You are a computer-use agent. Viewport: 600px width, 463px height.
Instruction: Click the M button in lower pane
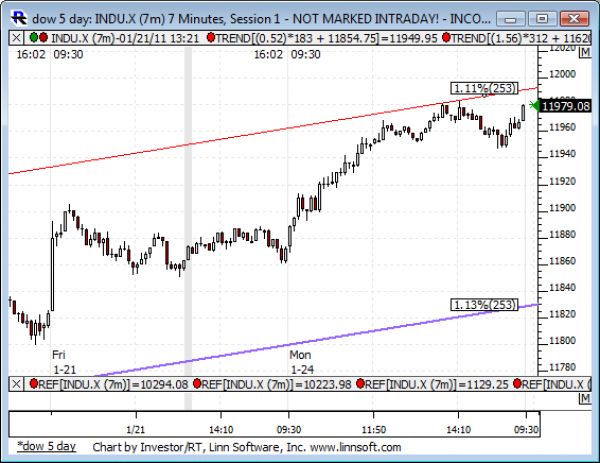tap(585, 398)
